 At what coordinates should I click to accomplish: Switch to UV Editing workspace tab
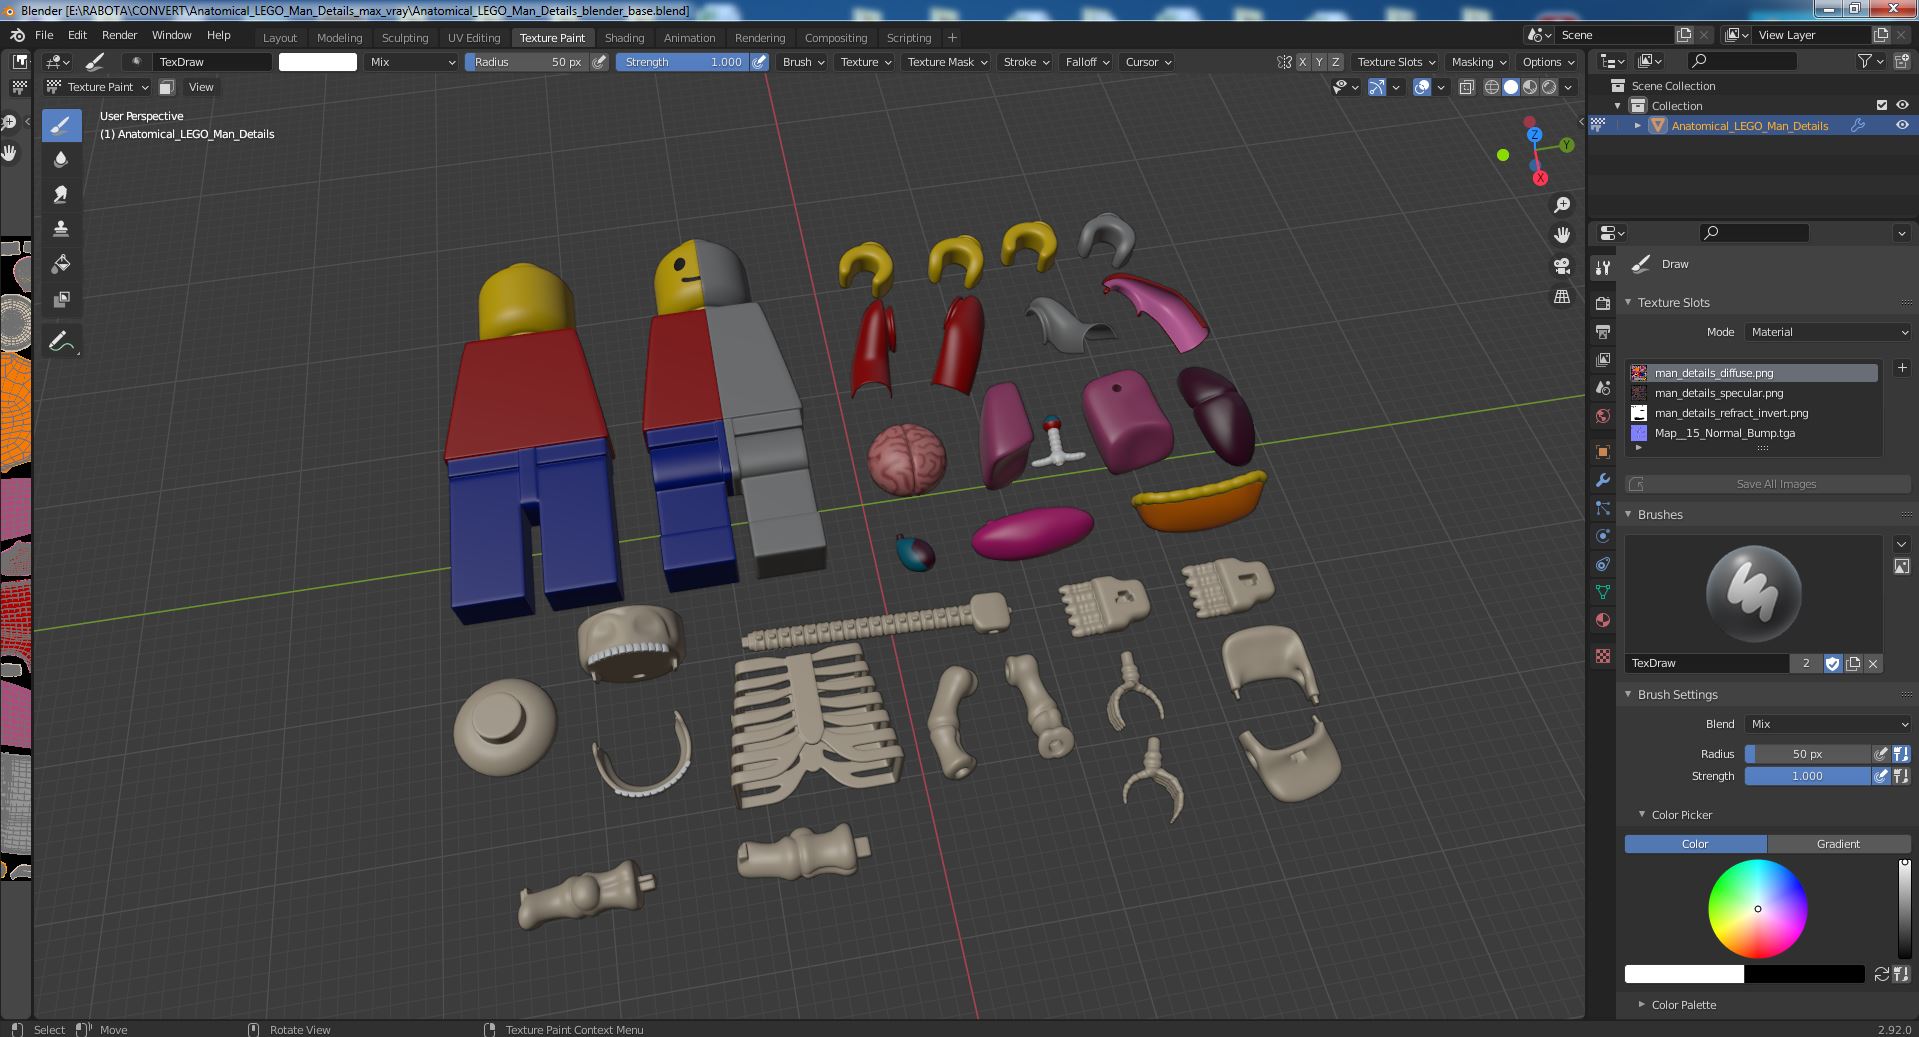pyautogui.click(x=474, y=38)
